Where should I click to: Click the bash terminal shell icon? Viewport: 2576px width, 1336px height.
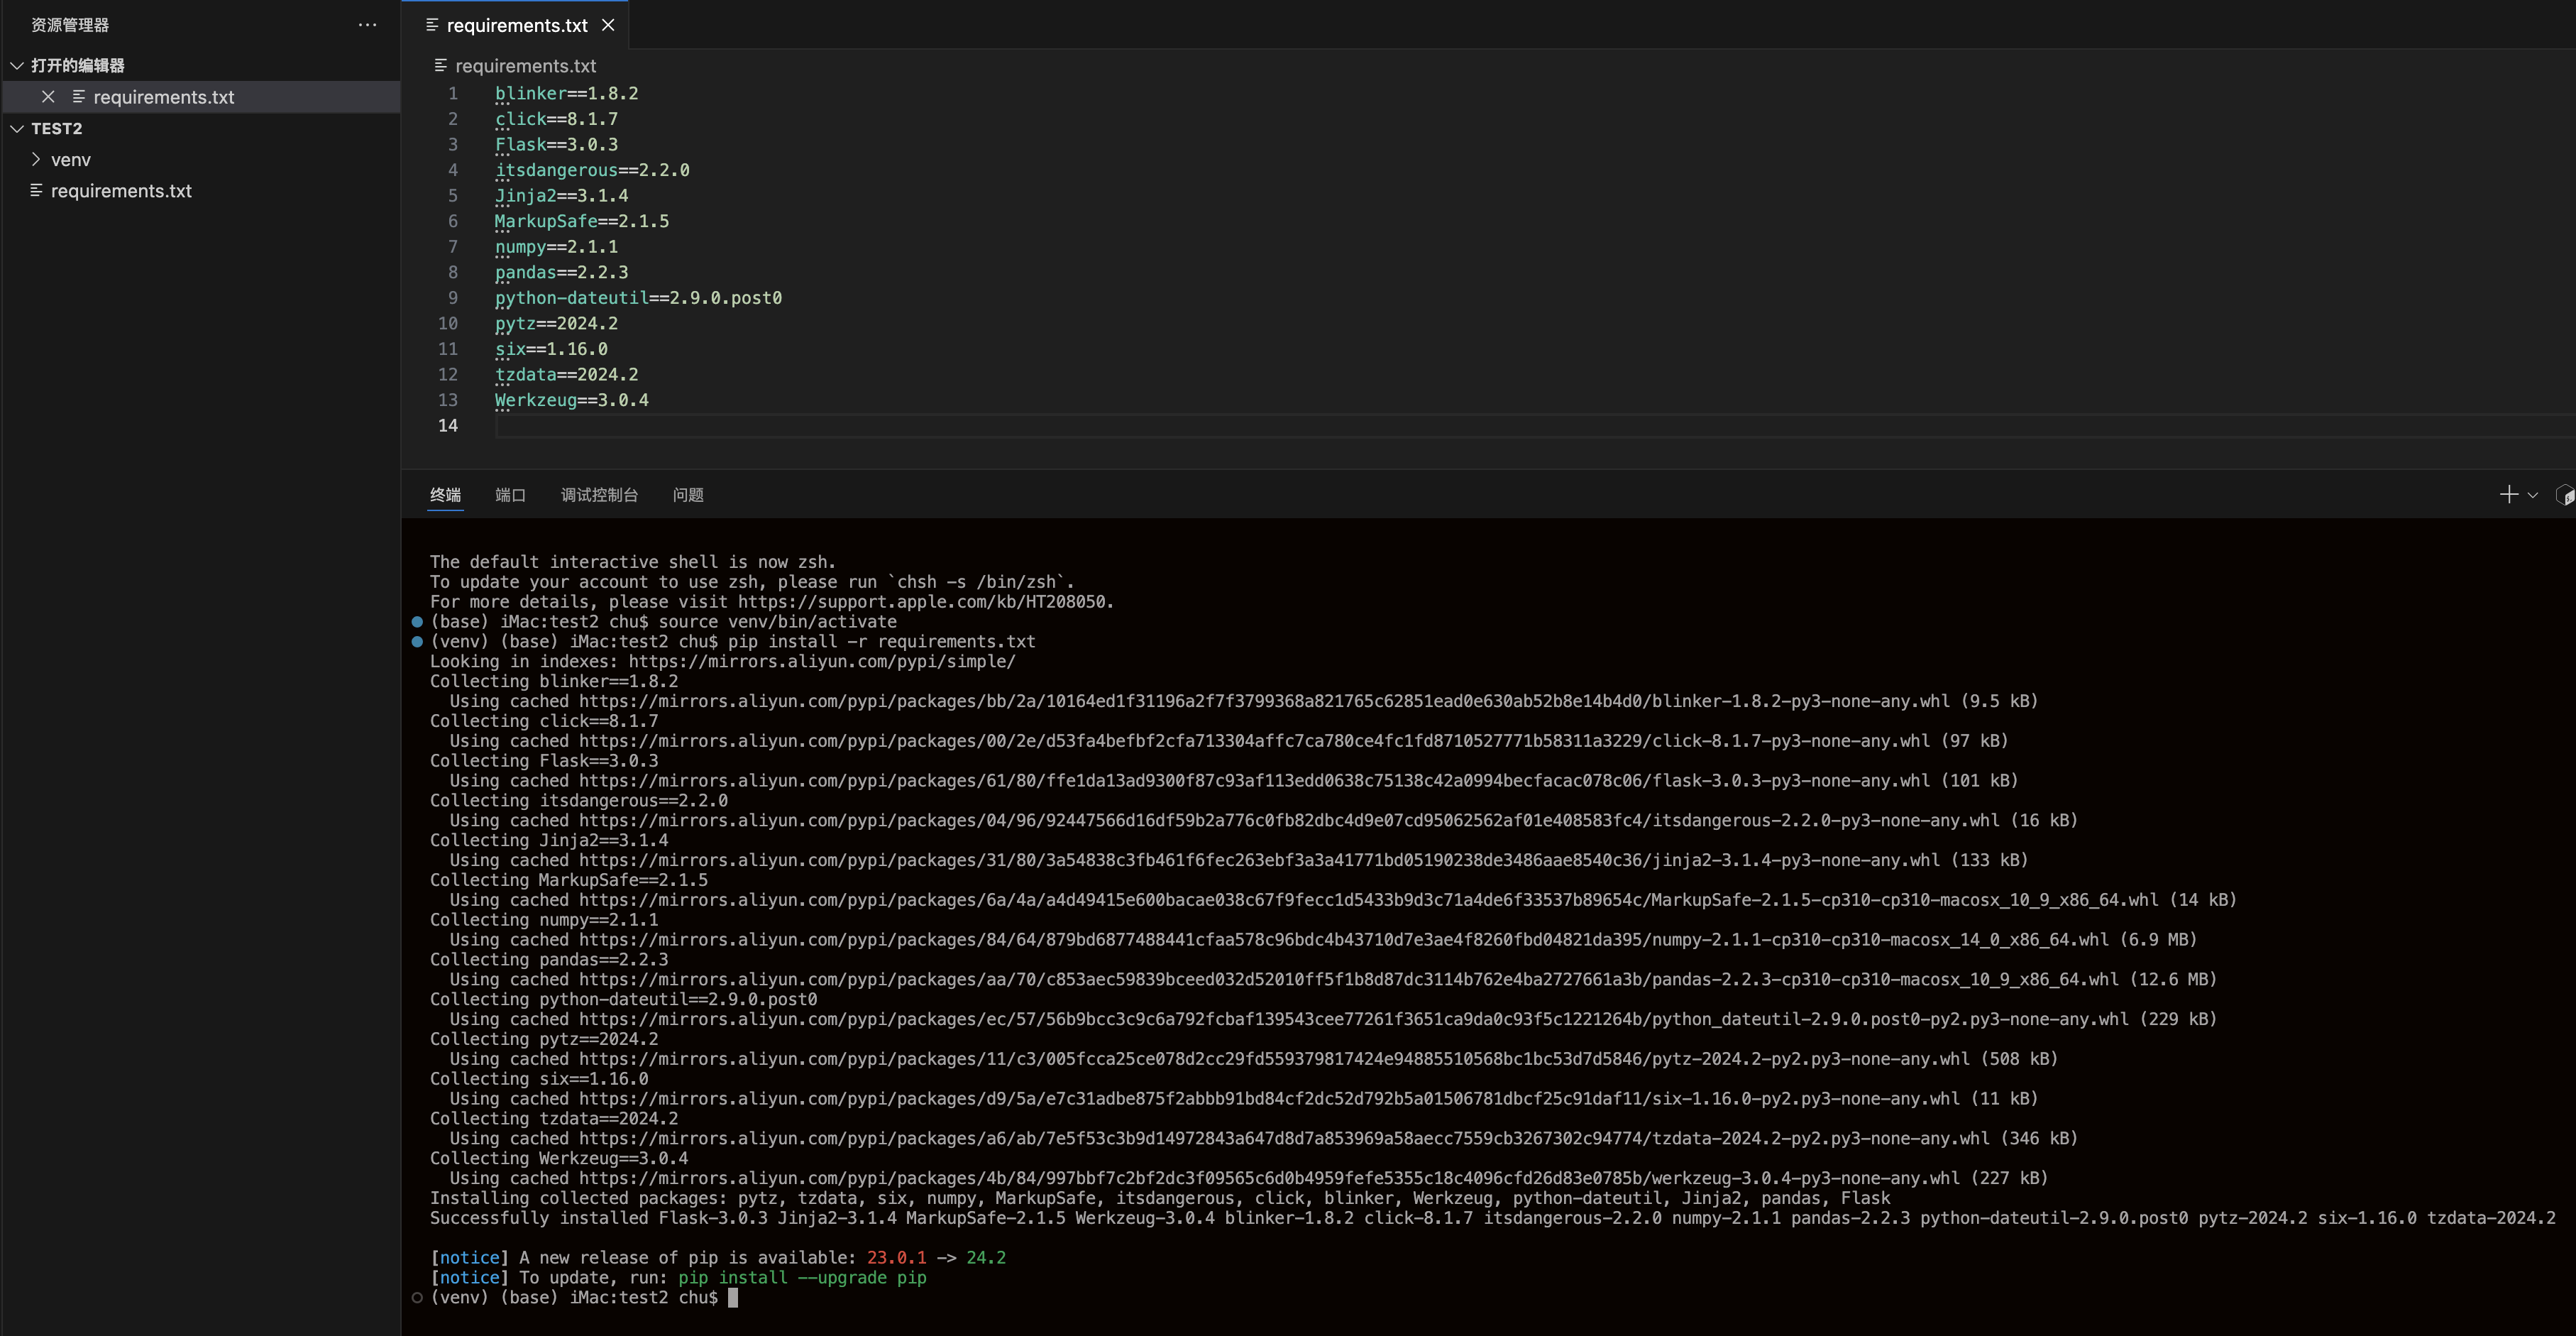coord(2565,496)
